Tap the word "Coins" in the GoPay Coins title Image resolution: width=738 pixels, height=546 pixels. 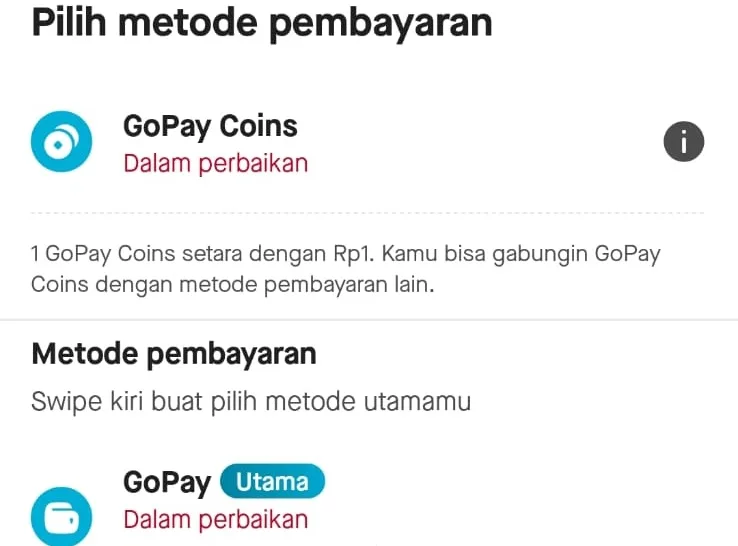(x=258, y=126)
